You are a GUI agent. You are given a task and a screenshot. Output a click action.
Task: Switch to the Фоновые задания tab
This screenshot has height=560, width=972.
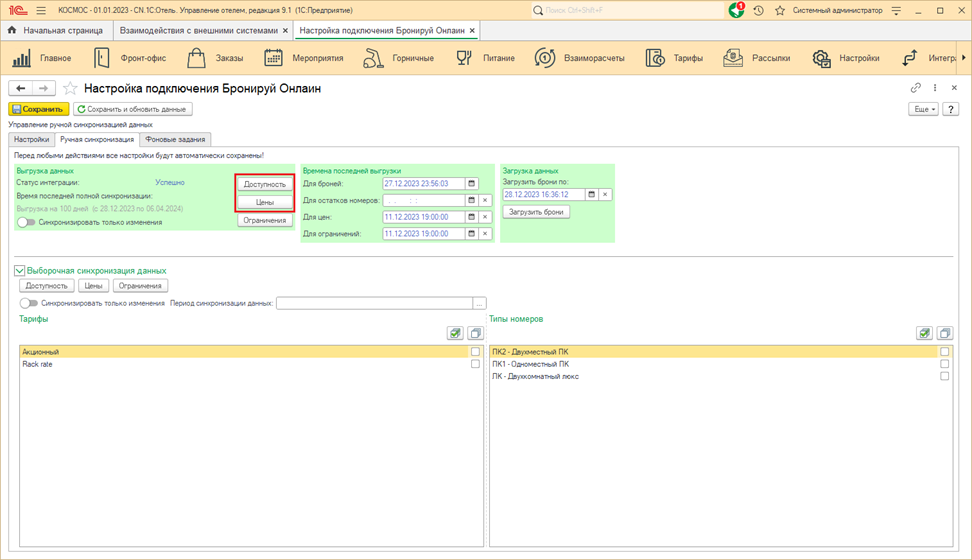[175, 140]
